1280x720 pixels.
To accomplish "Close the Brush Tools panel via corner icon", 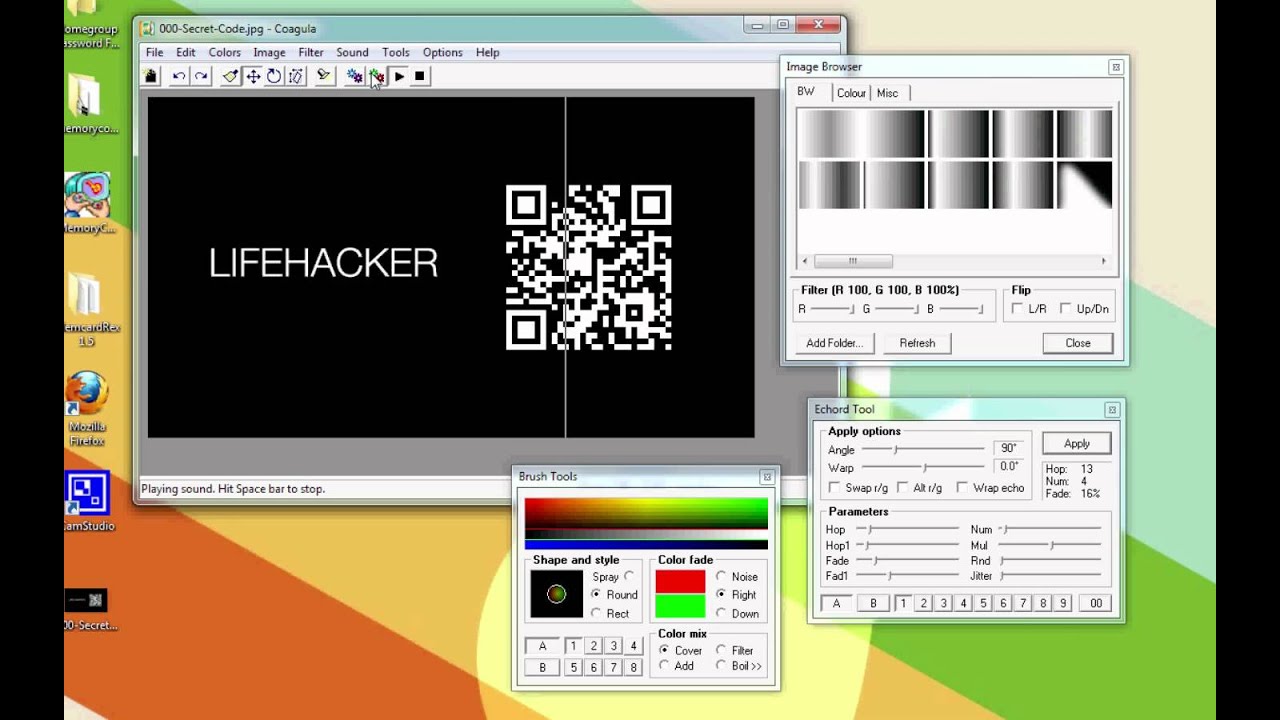I will pyautogui.click(x=767, y=477).
